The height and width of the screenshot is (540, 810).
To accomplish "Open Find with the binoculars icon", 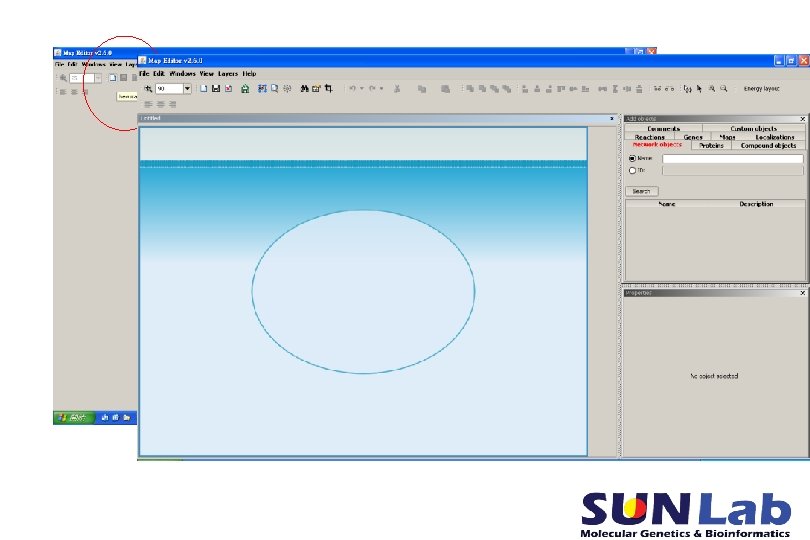I will coord(304,89).
